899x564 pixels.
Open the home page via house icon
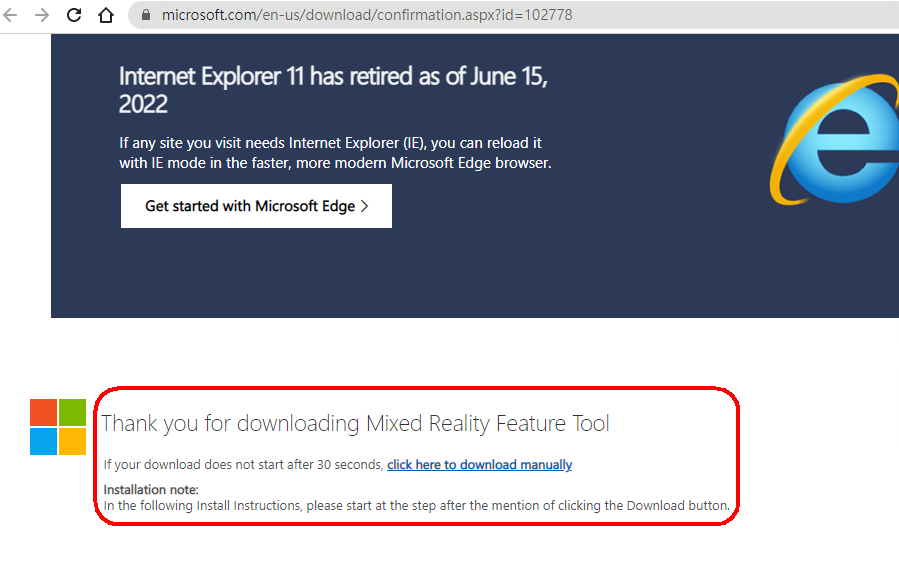[x=106, y=15]
